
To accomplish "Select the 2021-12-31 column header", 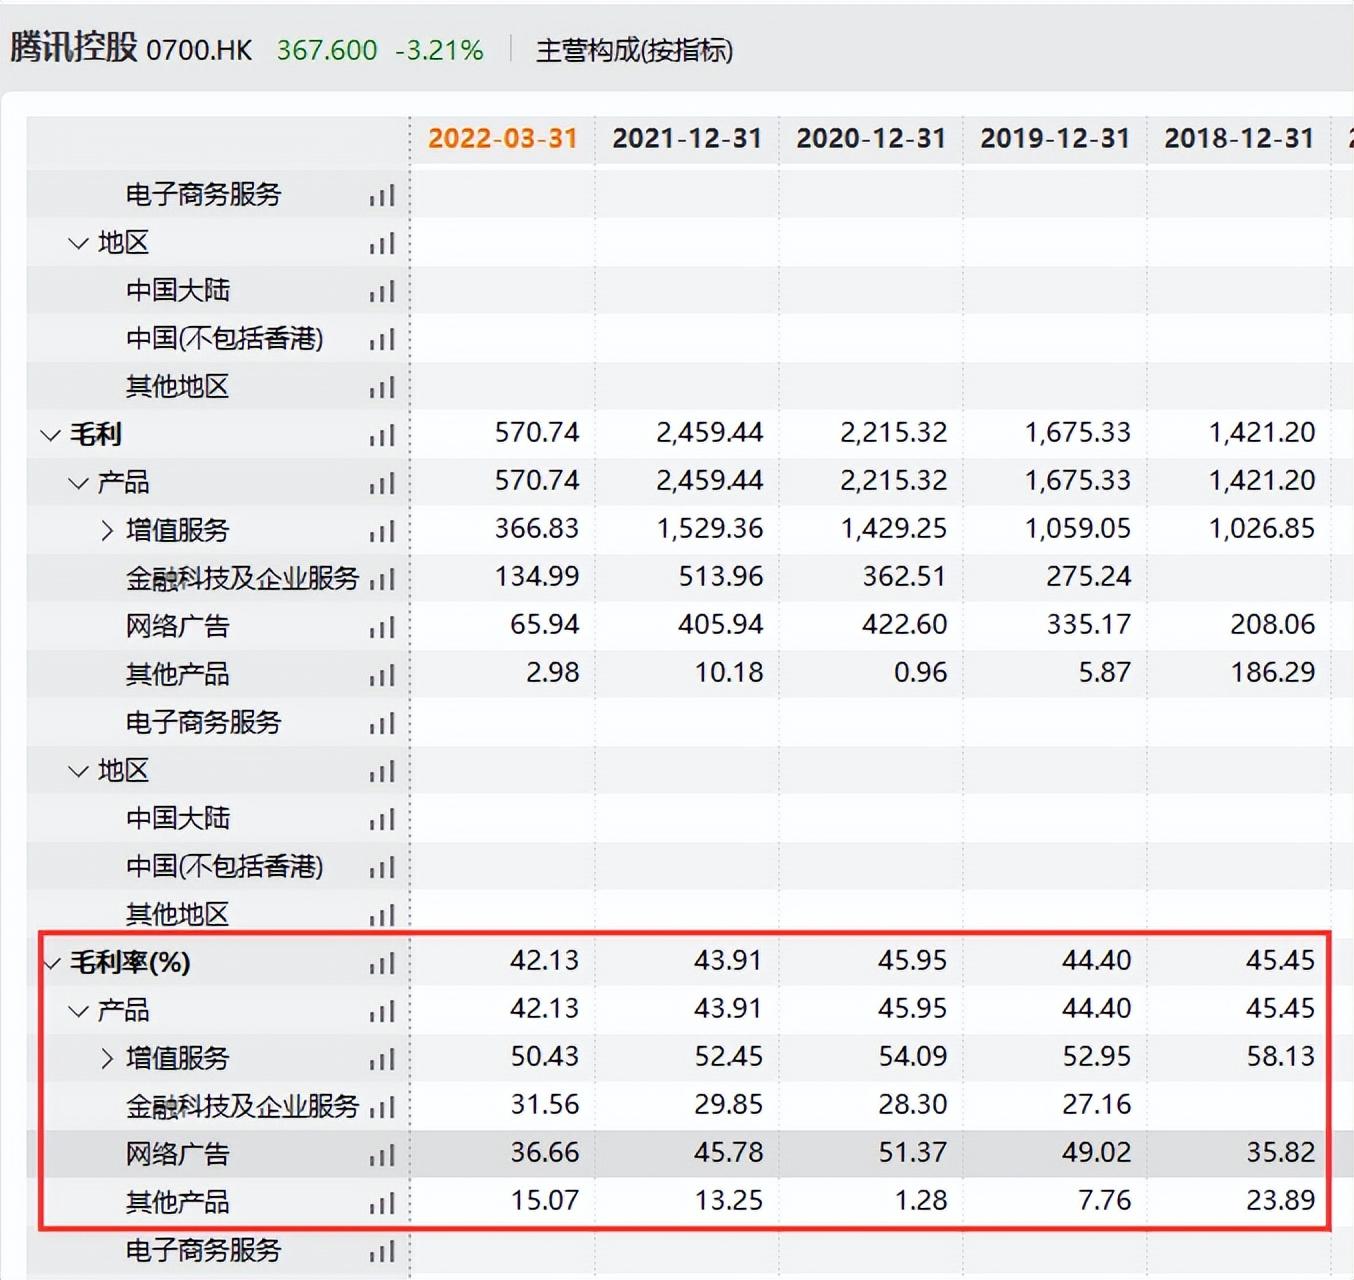I will (687, 138).
